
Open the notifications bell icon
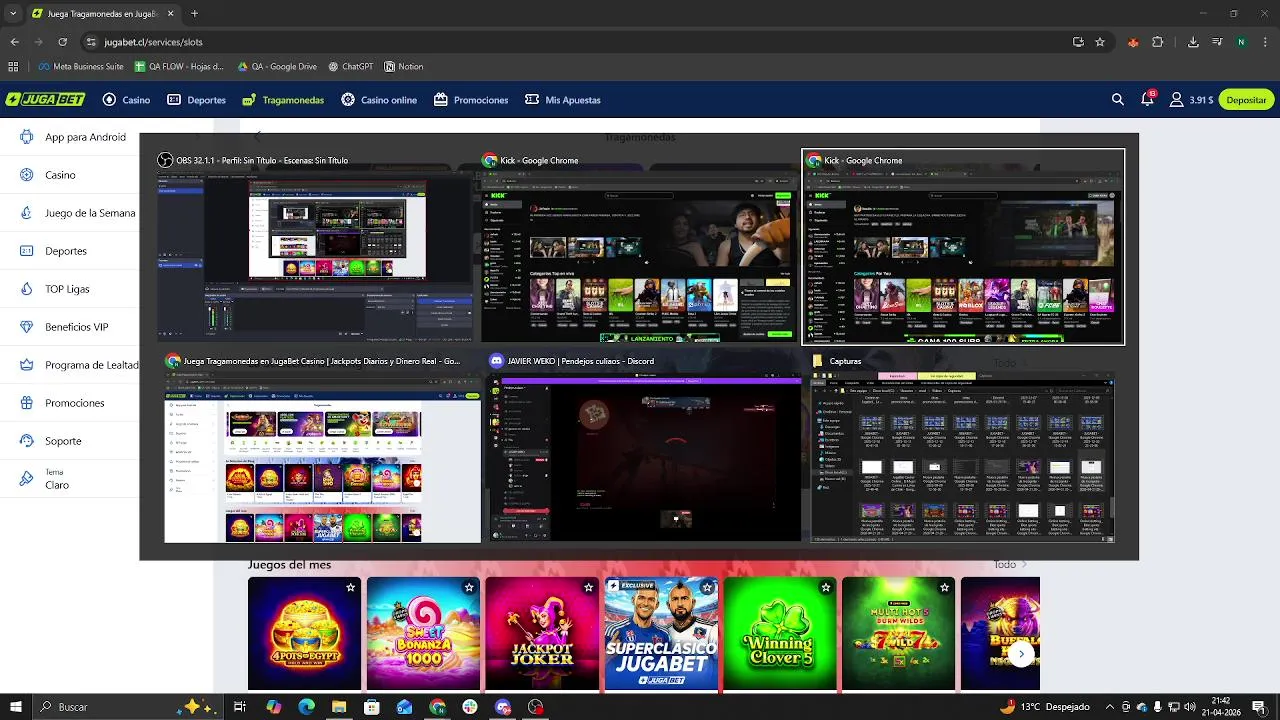click(1147, 99)
